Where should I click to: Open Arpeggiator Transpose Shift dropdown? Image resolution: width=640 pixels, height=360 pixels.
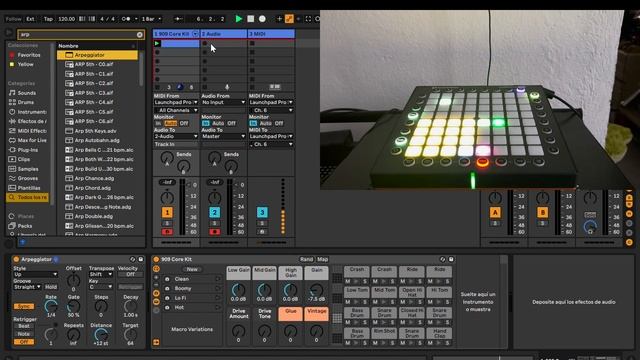(x=101, y=274)
